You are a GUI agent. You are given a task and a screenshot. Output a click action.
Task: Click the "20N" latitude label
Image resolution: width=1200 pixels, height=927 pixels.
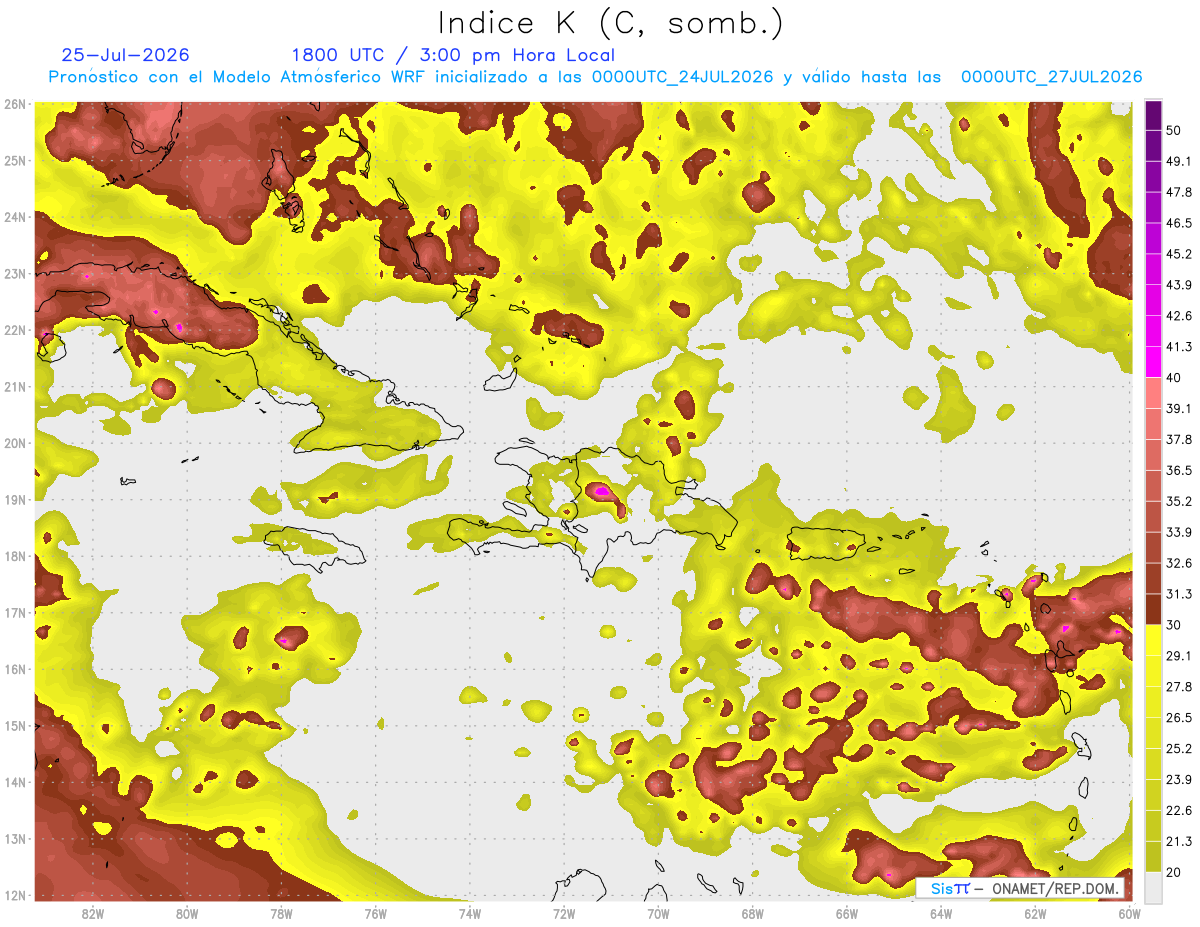point(16,443)
